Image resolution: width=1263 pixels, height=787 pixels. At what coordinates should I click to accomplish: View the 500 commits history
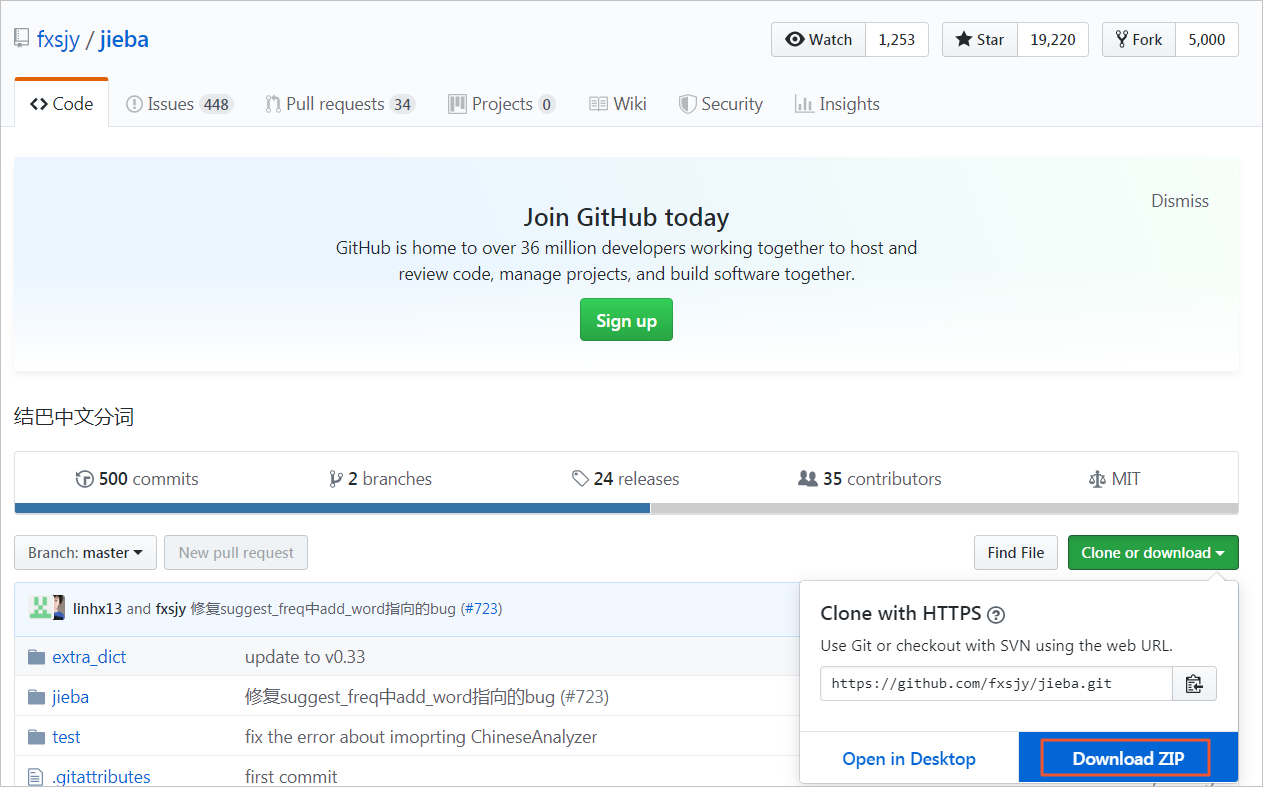click(137, 479)
